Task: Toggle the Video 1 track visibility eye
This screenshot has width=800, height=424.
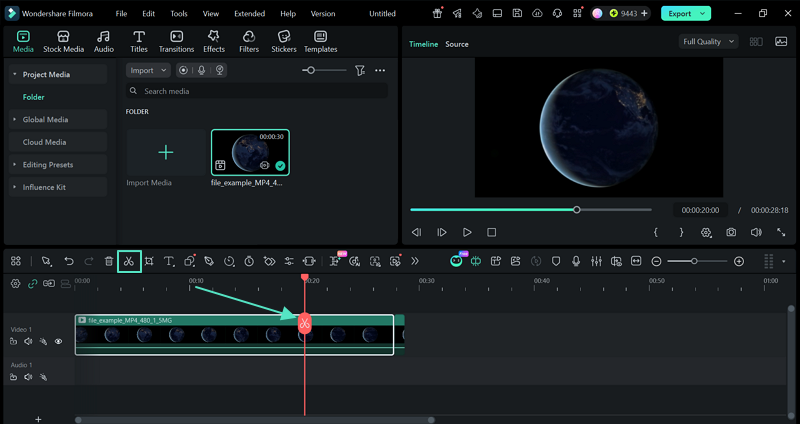Action: 59,341
